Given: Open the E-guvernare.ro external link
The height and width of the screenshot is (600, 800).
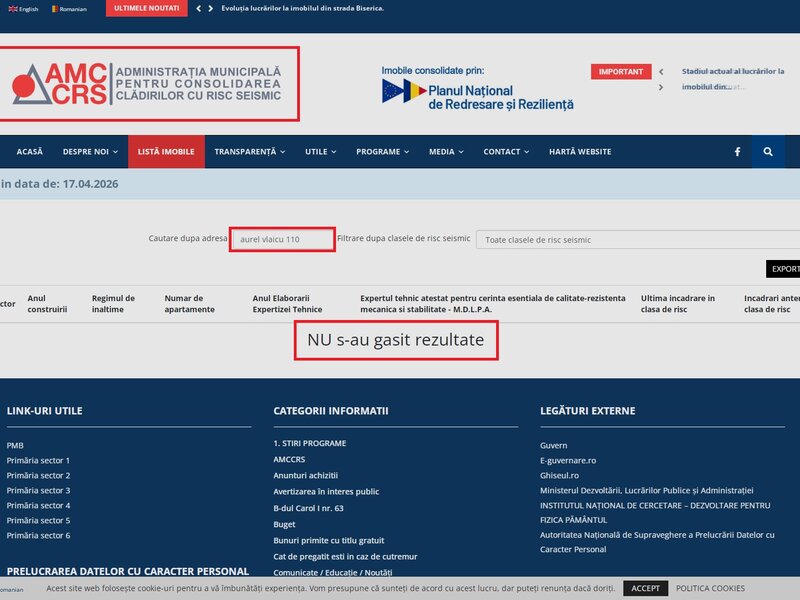Looking at the screenshot, I should (x=568, y=460).
